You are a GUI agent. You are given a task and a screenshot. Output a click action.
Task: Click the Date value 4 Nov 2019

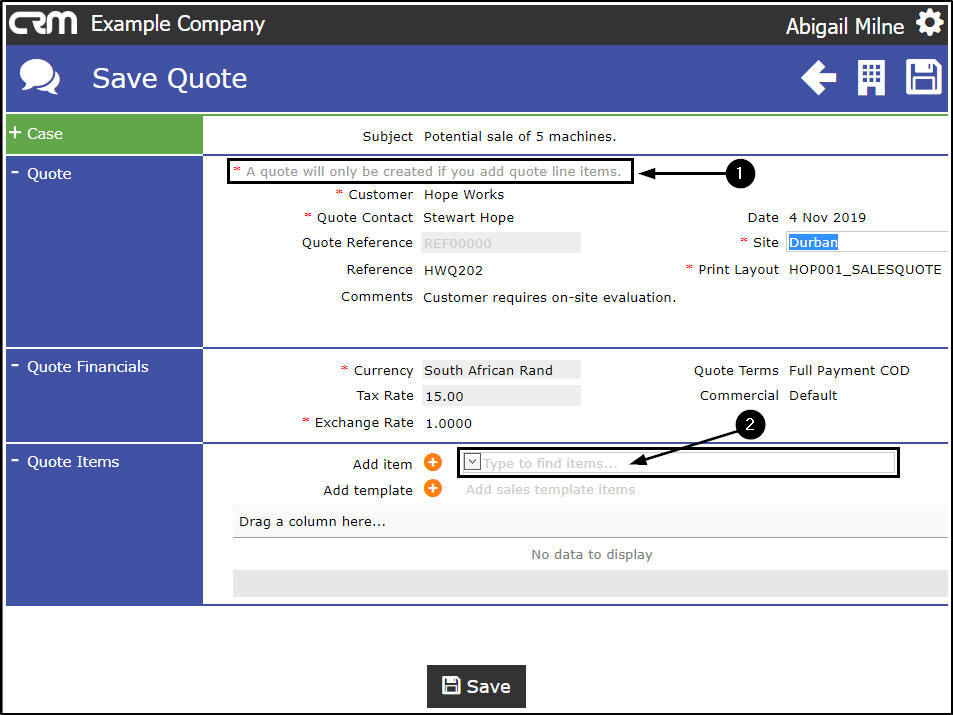[x=827, y=218]
